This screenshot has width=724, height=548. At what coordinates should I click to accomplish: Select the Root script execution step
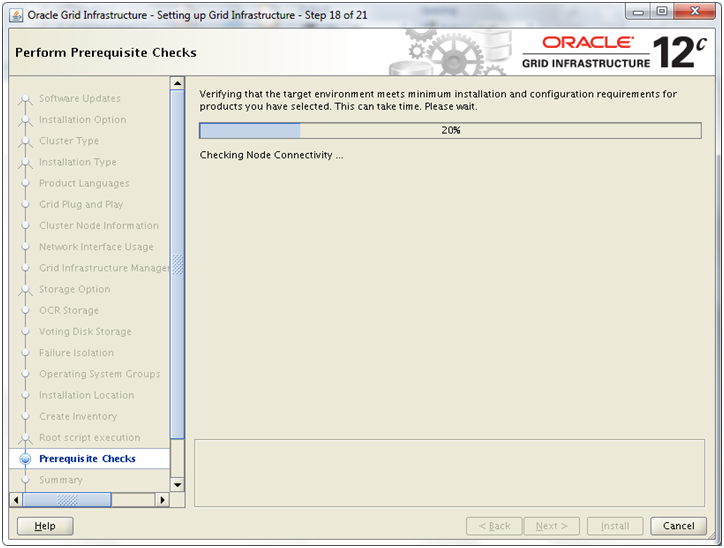pos(90,438)
